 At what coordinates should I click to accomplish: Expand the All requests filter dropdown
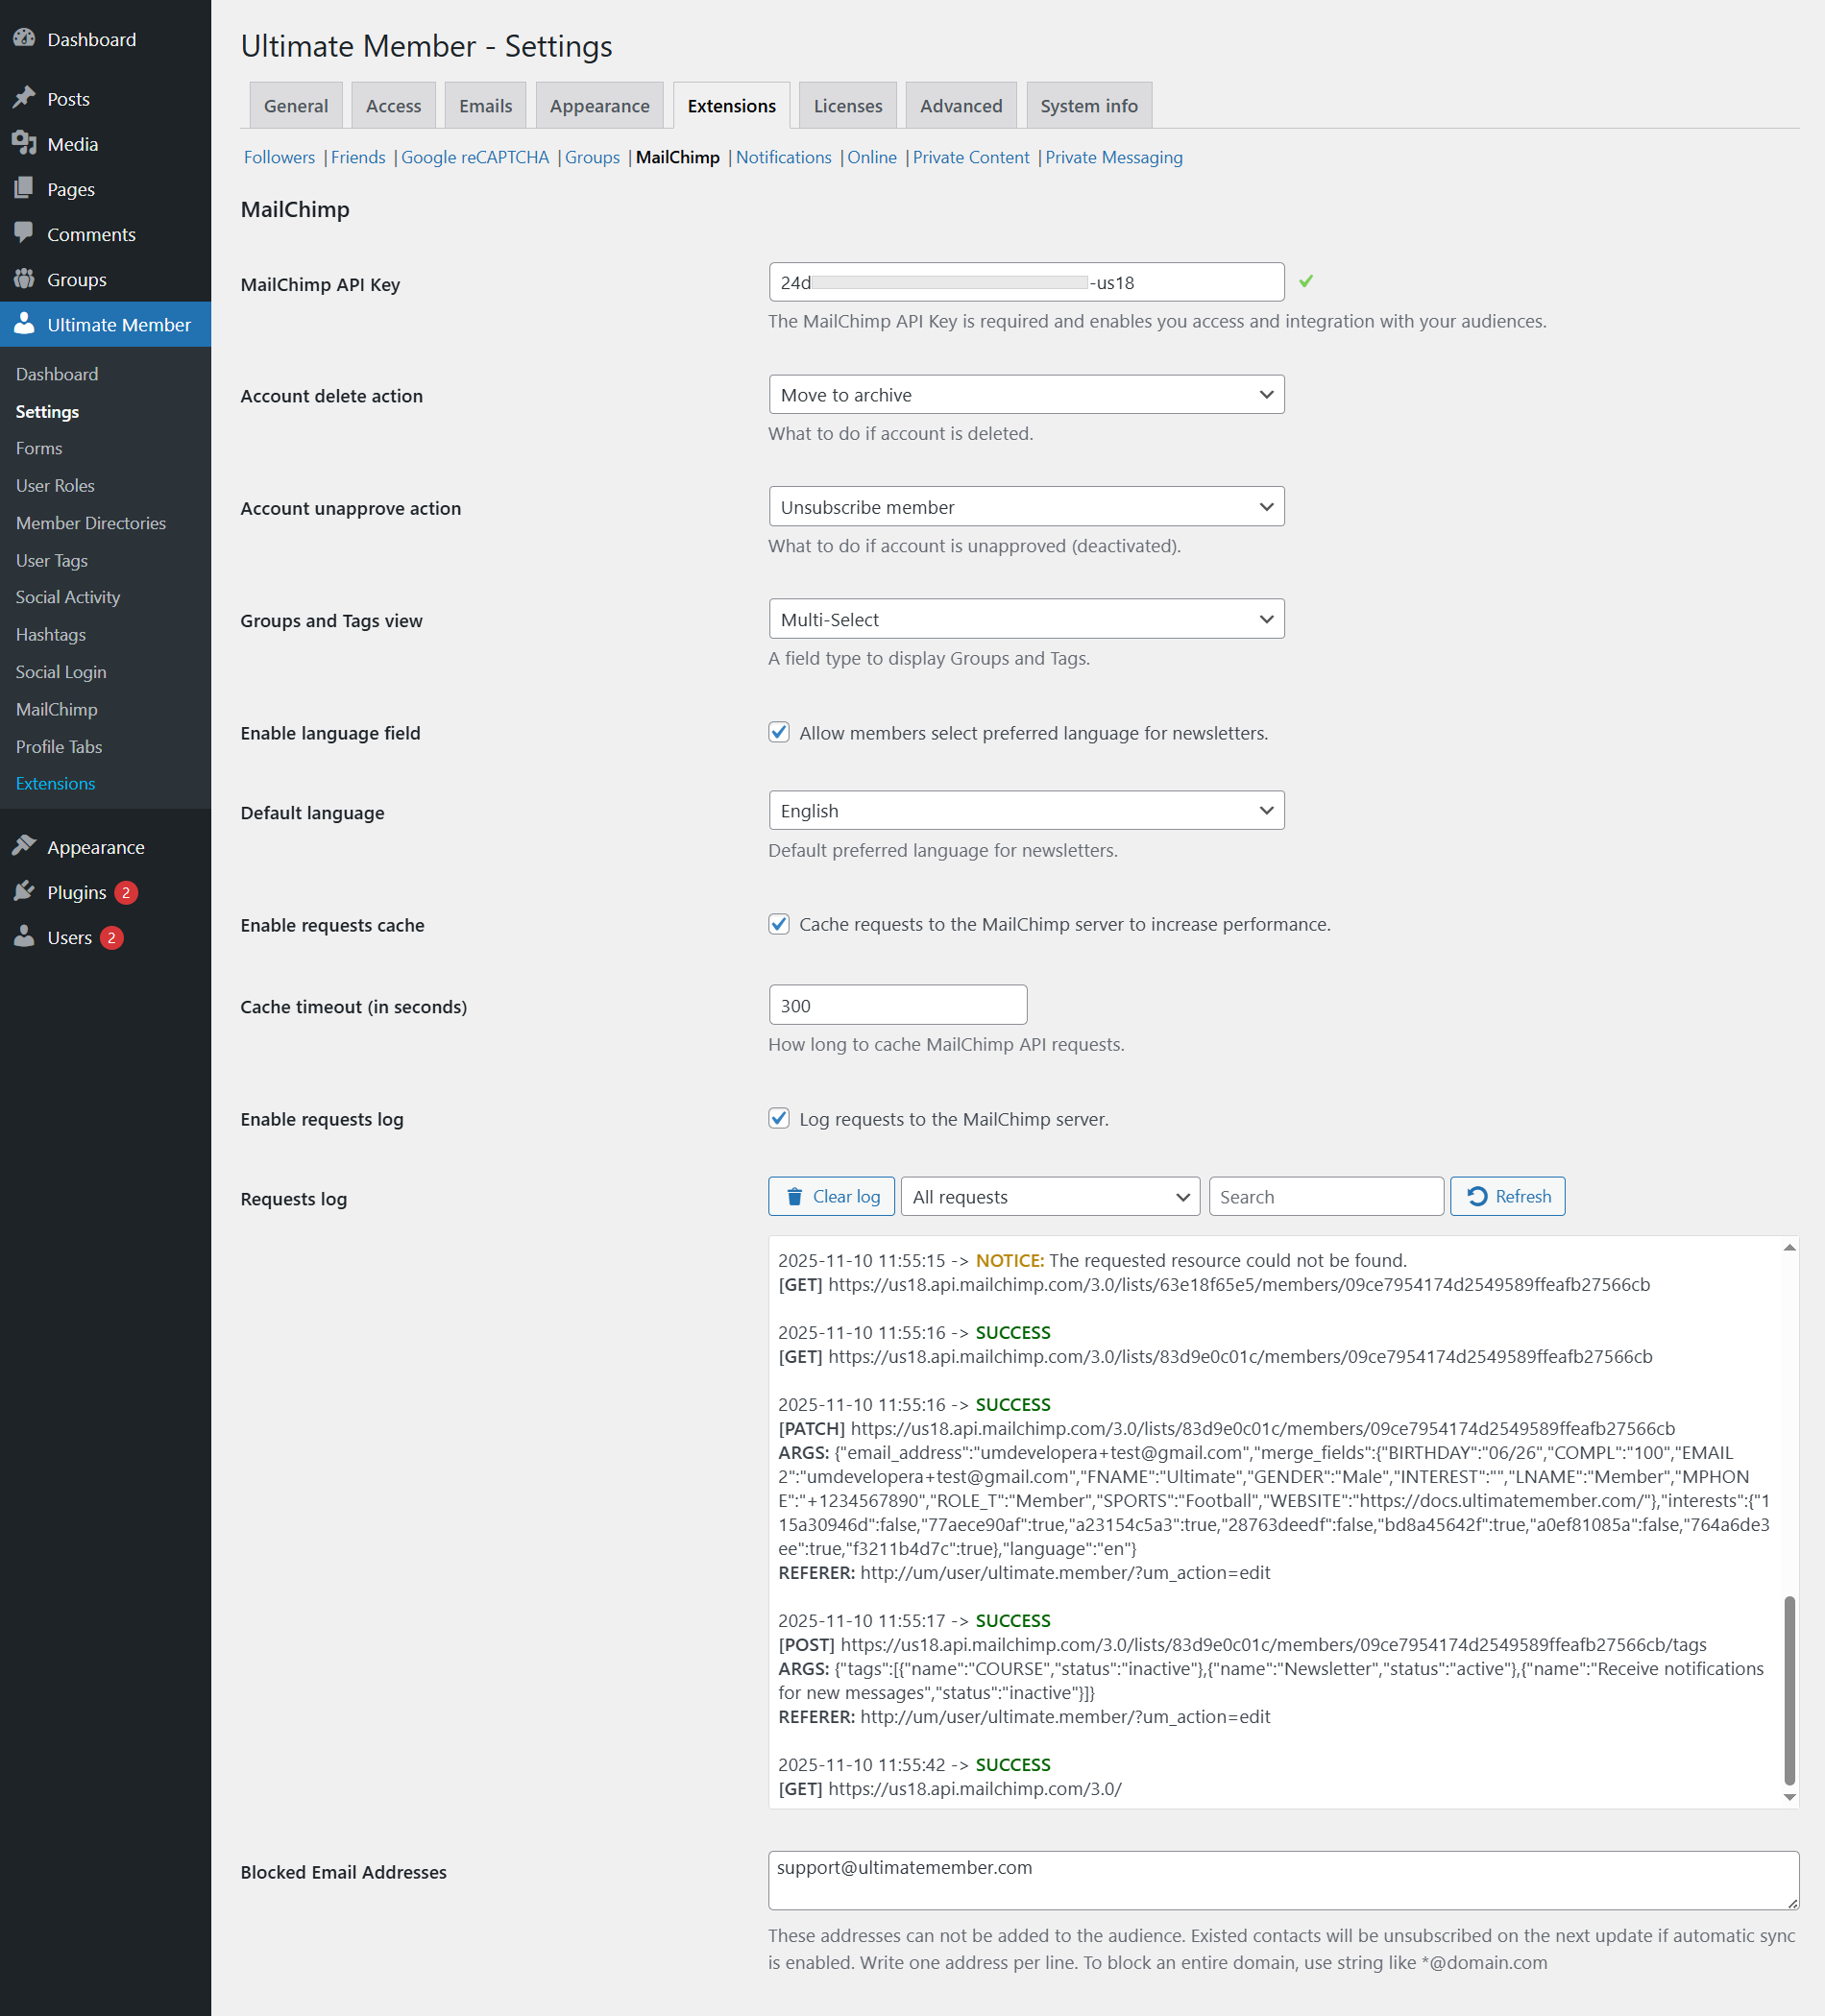click(1050, 1197)
